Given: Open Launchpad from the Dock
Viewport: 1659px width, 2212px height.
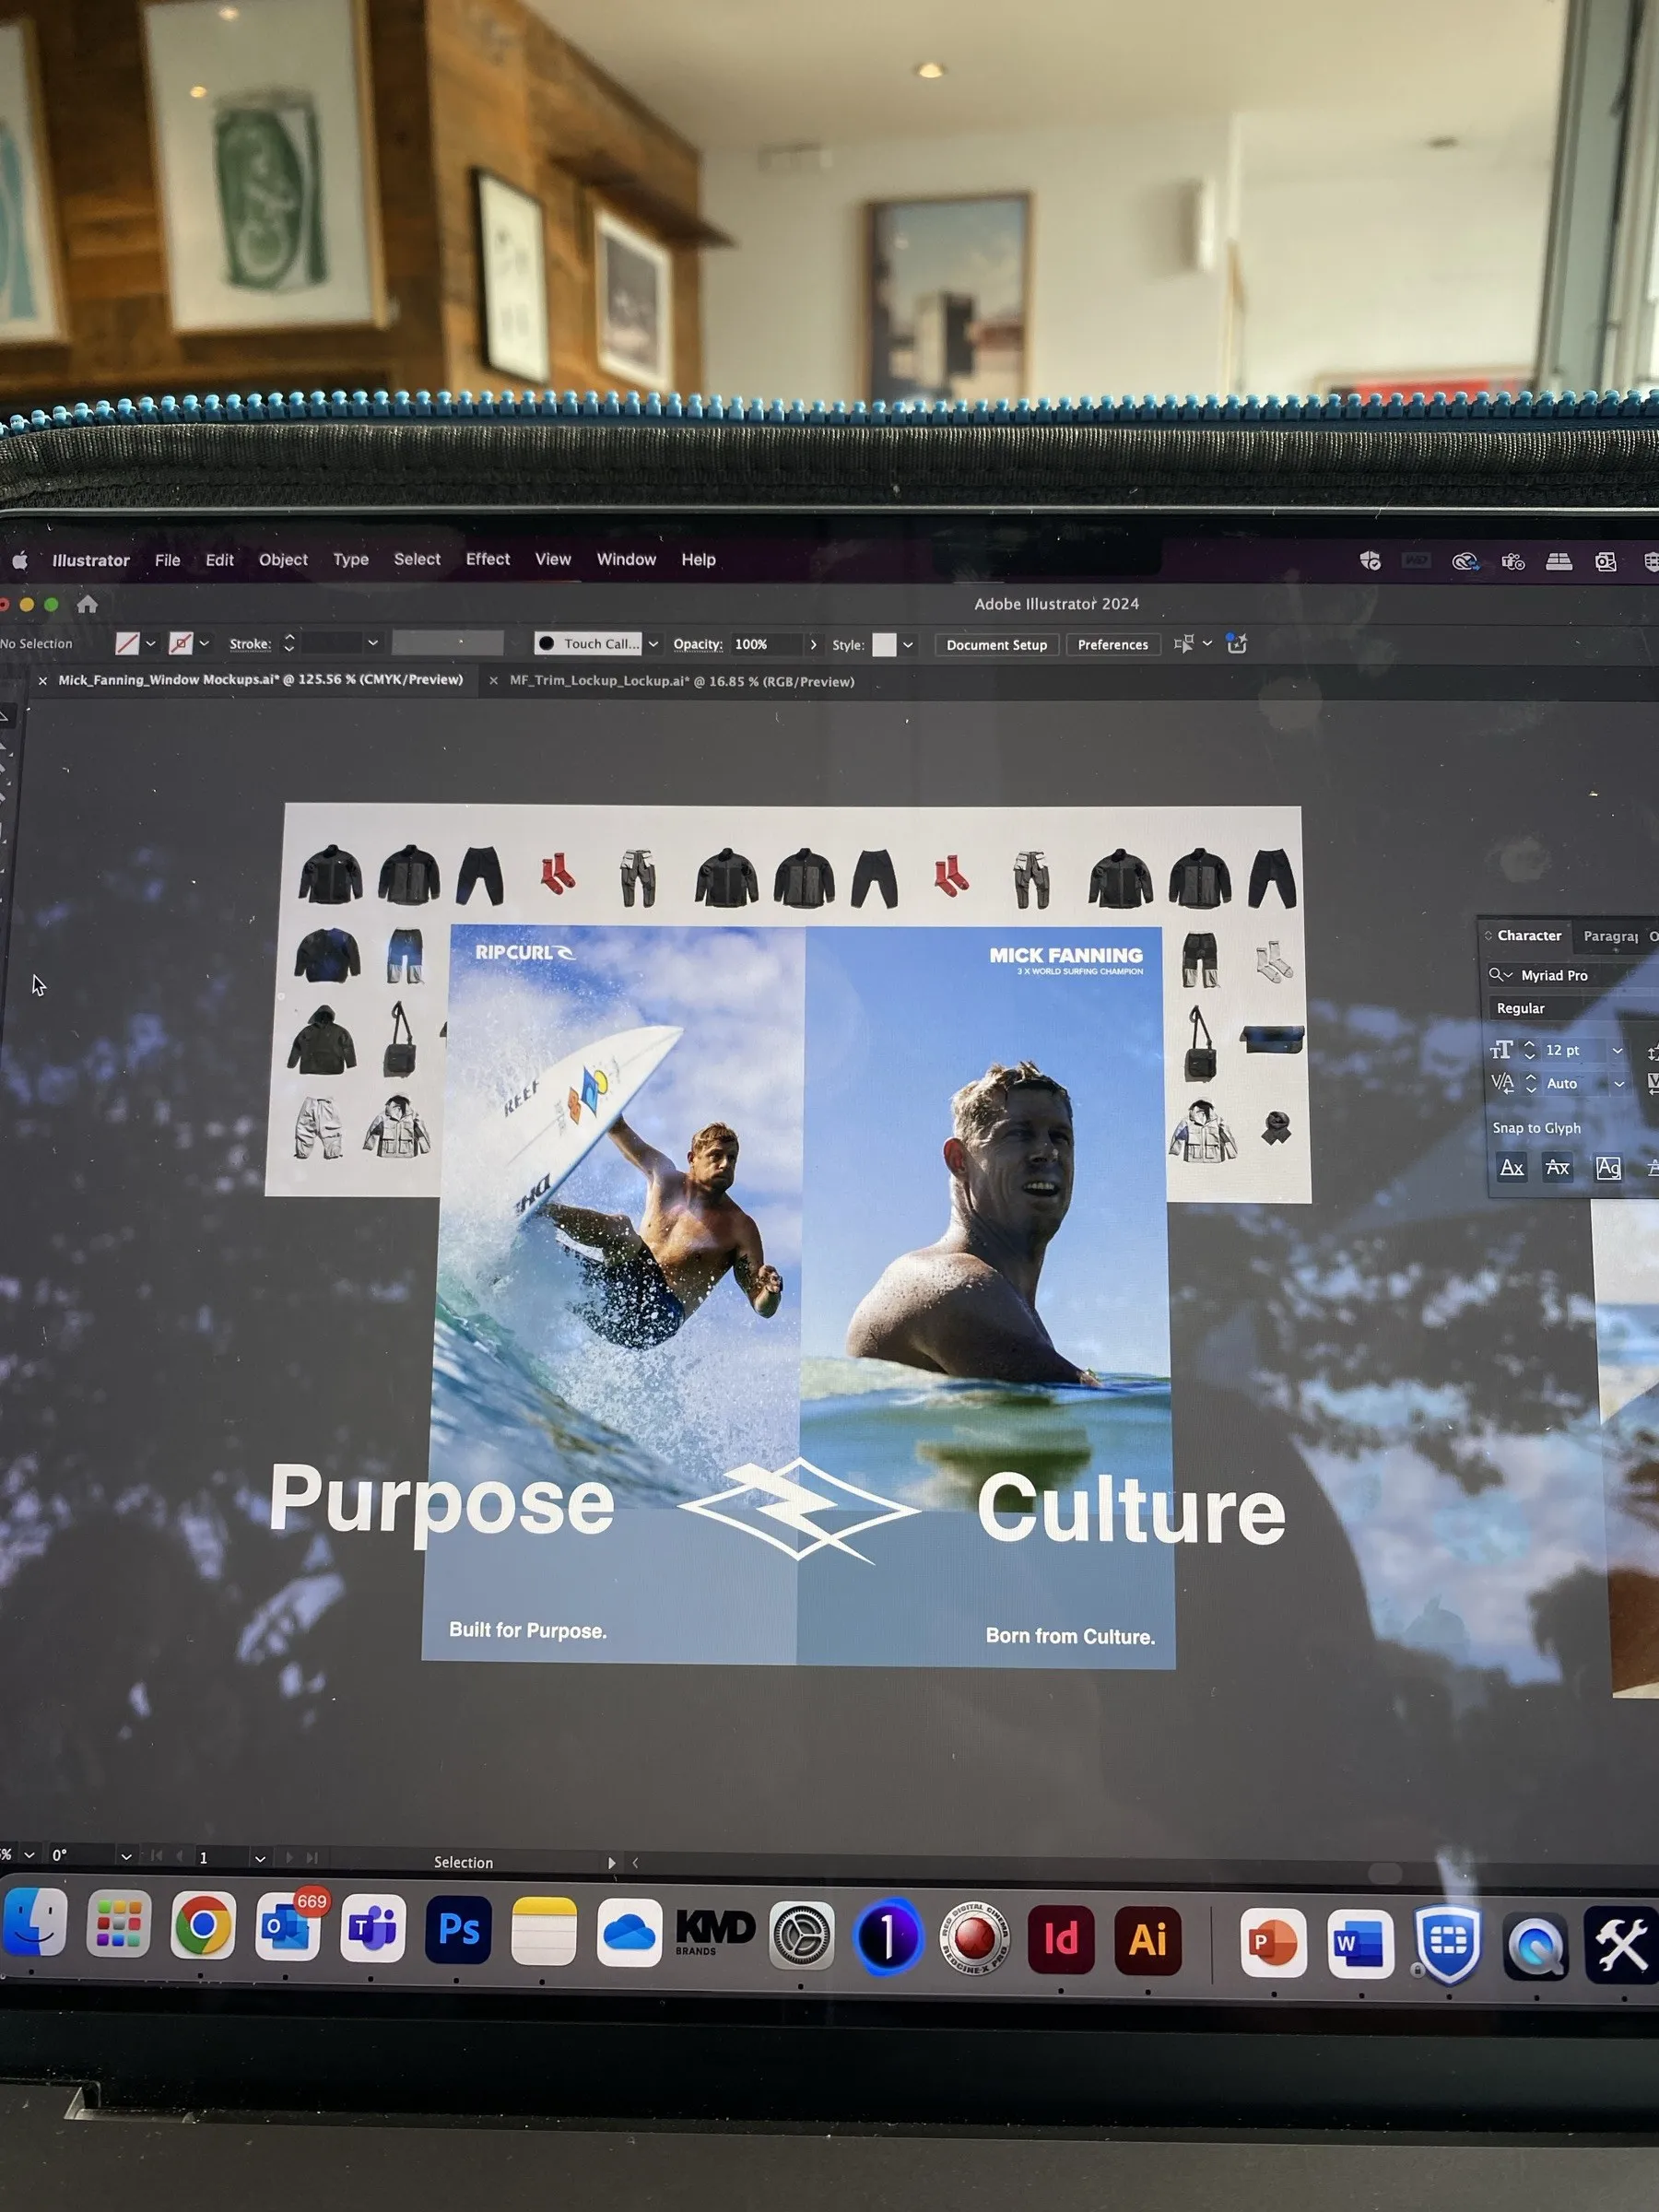Looking at the screenshot, I should pos(119,1923).
